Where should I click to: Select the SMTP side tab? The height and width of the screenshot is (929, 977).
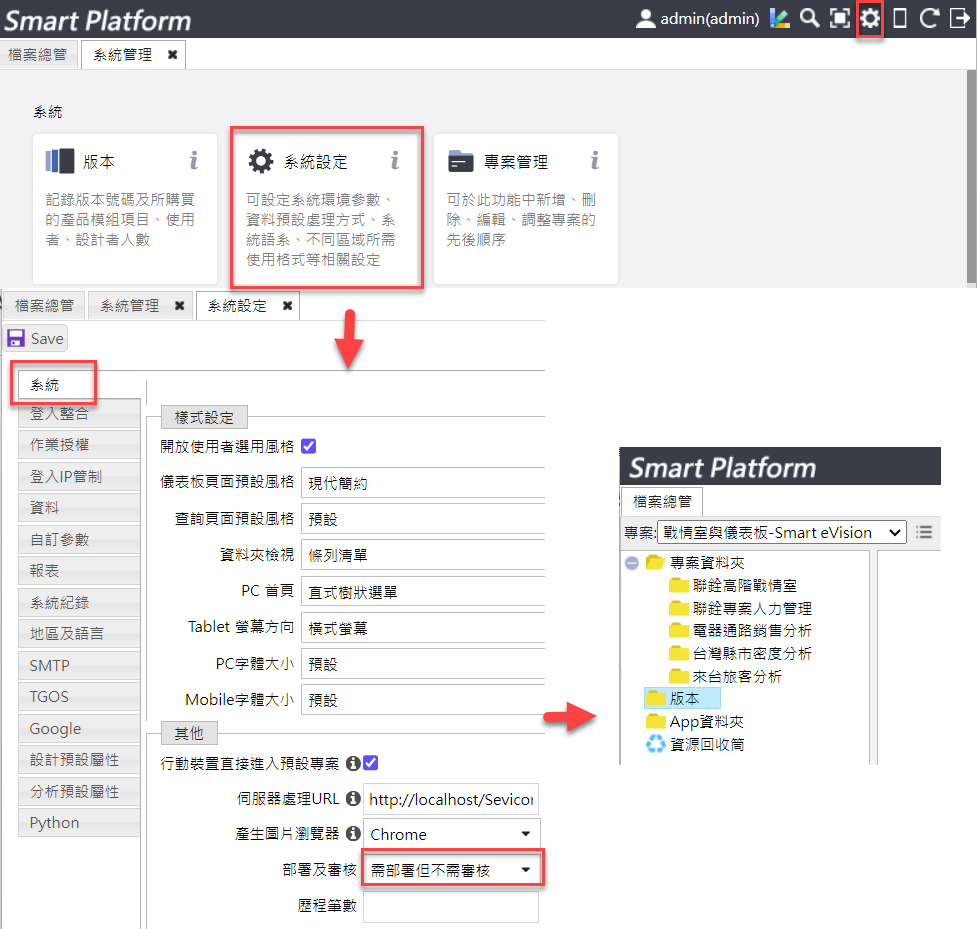pos(79,665)
